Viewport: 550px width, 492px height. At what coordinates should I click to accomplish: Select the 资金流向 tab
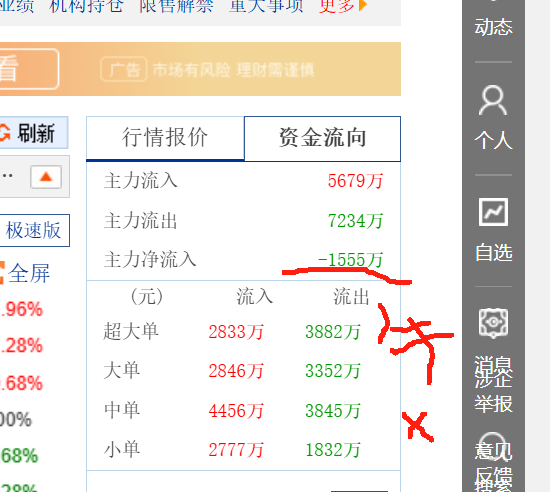[322, 138]
